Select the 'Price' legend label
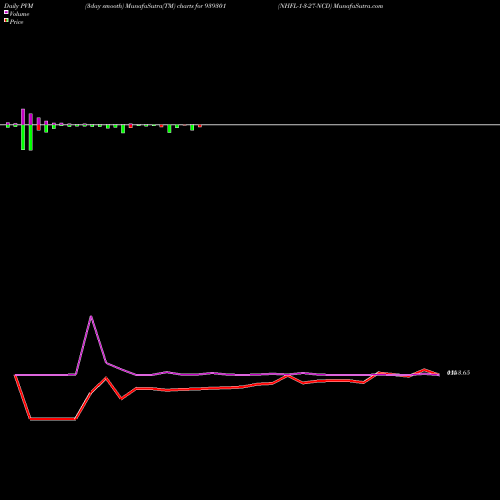This screenshot has height=500, width=500. [x=16, y=22]
